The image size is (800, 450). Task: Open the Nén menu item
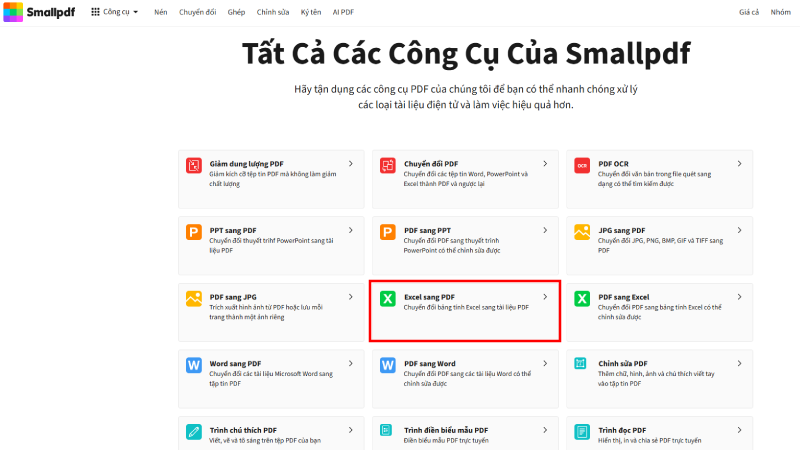coord(161,12)
